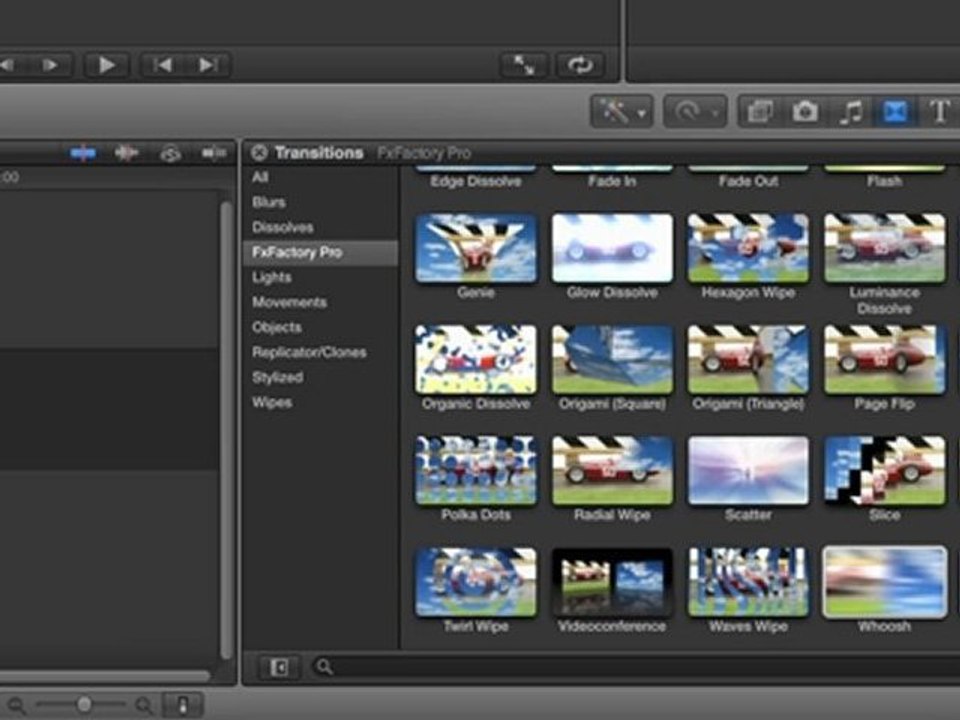Select the All transitions category

pos(260,177)
